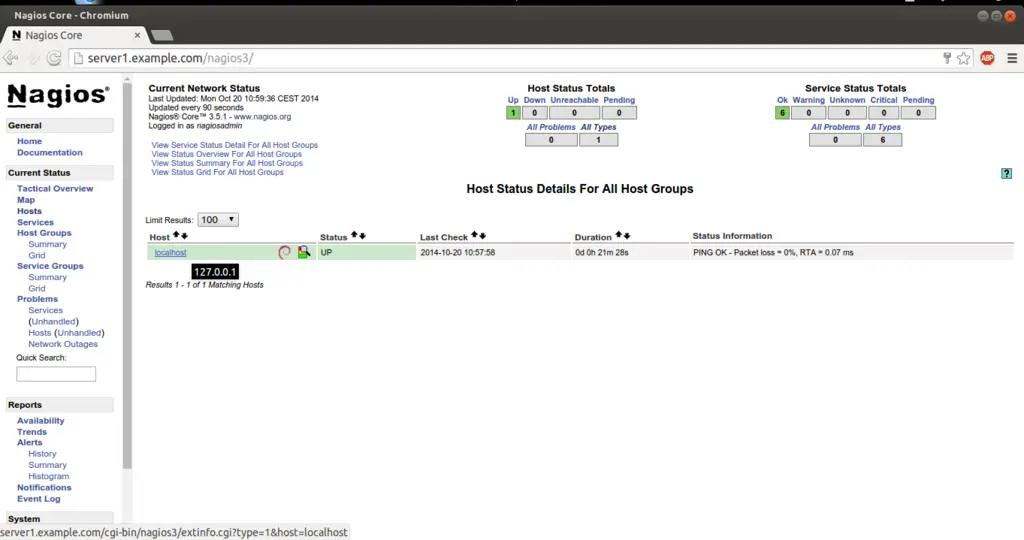
Task: Click service status Critical link
Action: coord(884,100)
